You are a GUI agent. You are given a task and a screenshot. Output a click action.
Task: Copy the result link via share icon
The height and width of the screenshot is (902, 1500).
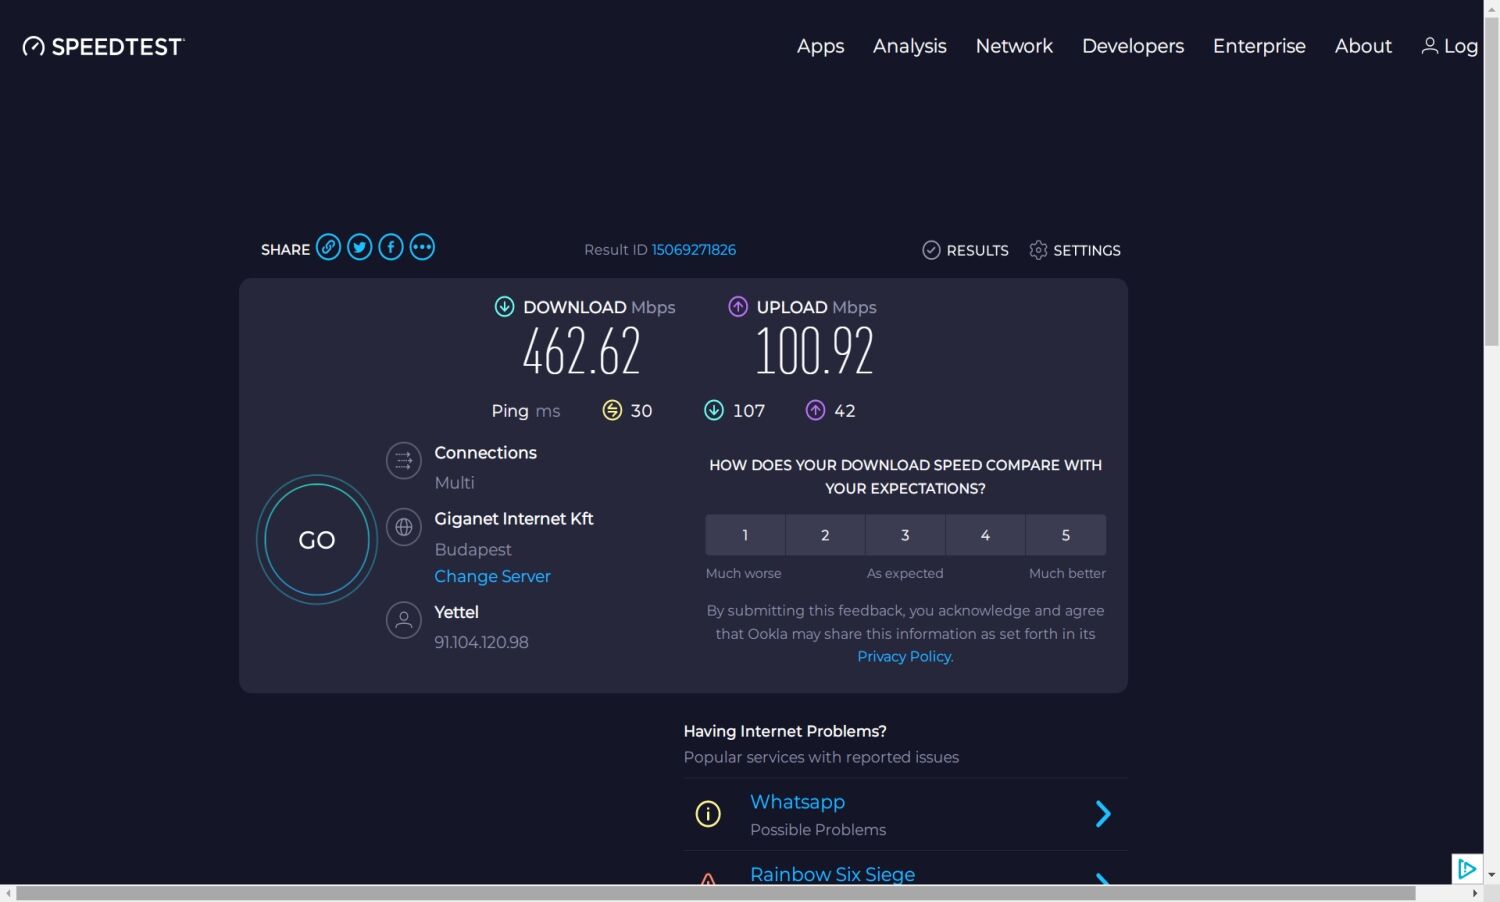pyautogui.click(x=328, y=247)
